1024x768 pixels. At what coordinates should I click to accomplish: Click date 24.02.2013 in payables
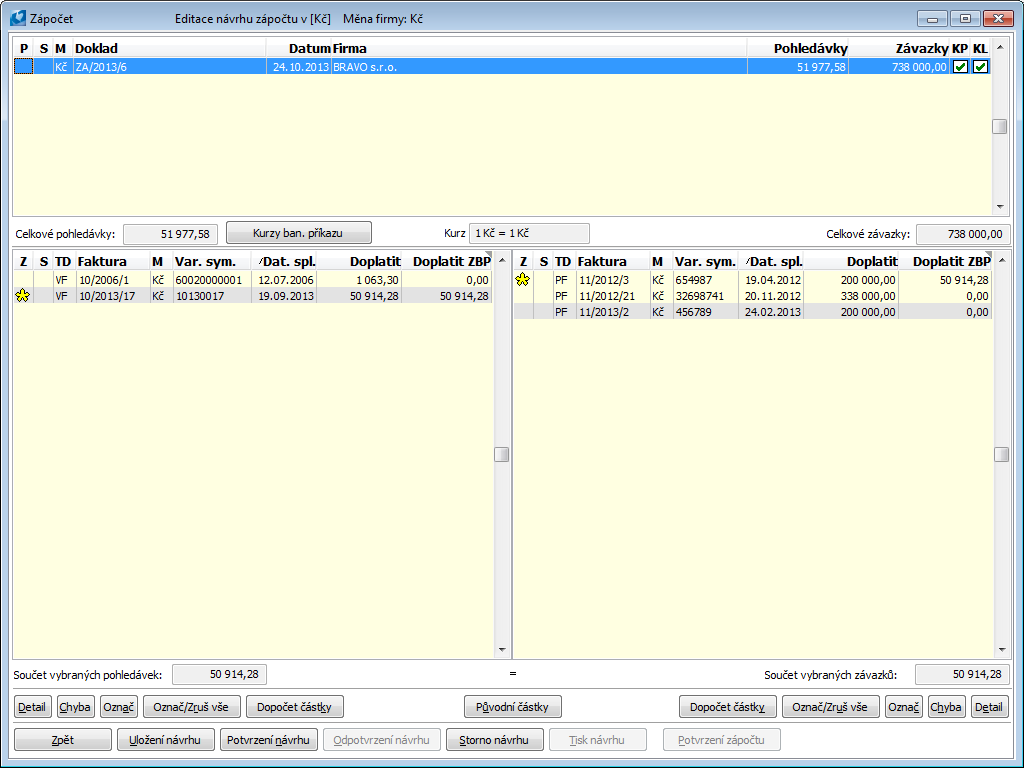point(773,312)
